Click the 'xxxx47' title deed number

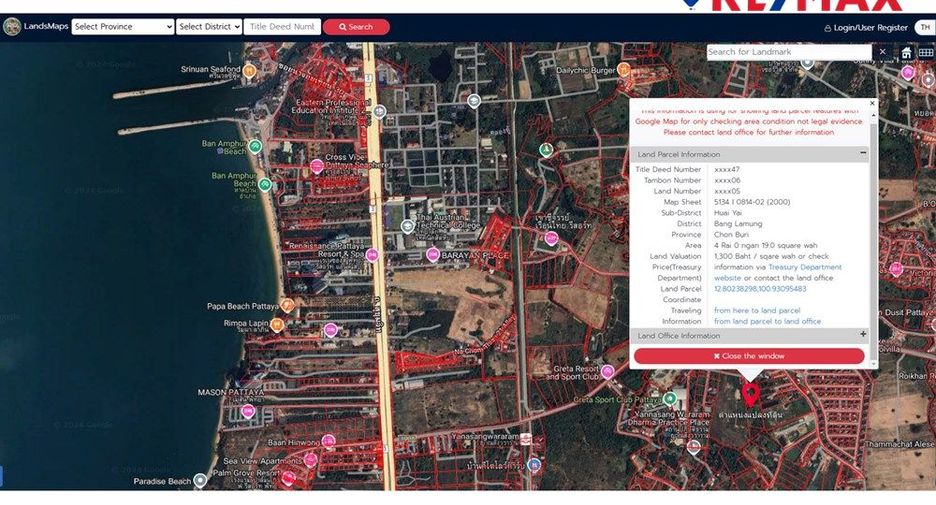click(726, 170)
